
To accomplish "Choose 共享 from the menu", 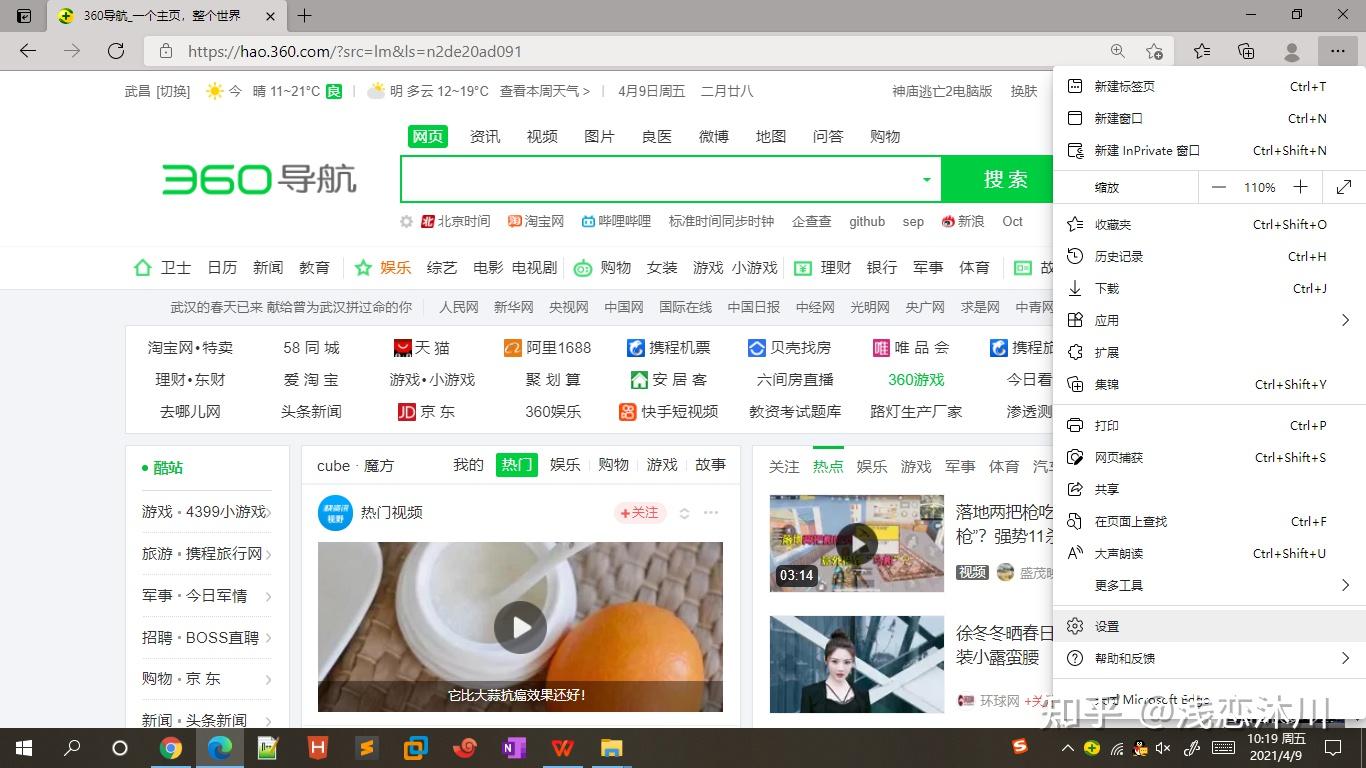I will [x=1210, y=490].
